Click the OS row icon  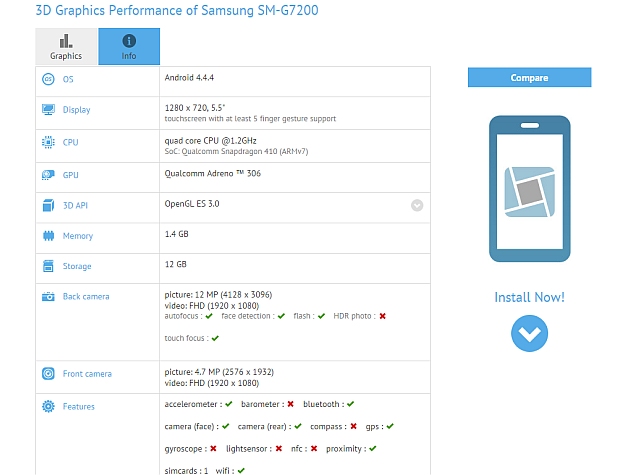pos(48,79)
